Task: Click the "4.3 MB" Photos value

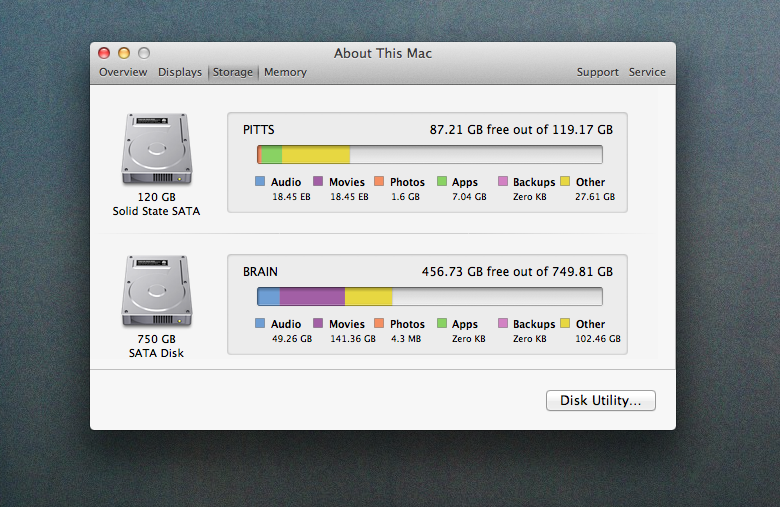Action: tap(406, 339)
